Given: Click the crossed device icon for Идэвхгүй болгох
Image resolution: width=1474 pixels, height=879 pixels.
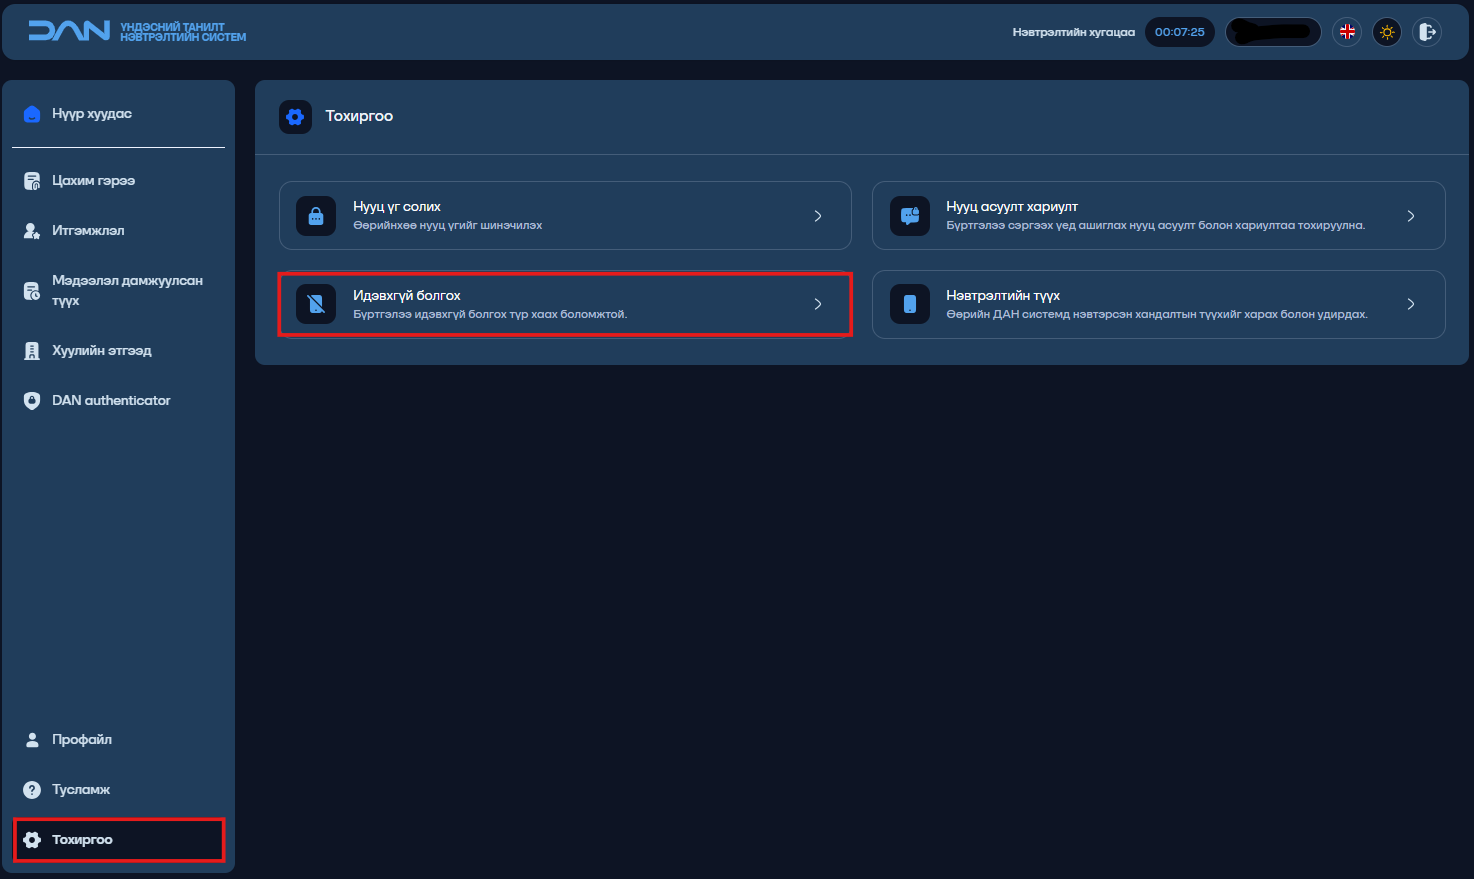Looking at the screenshot, I should click(x=316, y=304).
